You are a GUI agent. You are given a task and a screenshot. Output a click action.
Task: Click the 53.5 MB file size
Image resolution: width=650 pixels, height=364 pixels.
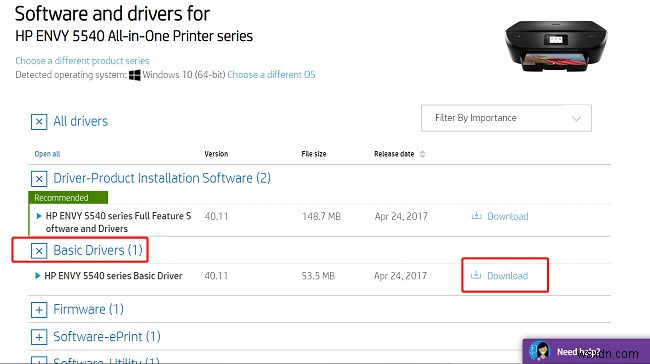coord(318,276)
